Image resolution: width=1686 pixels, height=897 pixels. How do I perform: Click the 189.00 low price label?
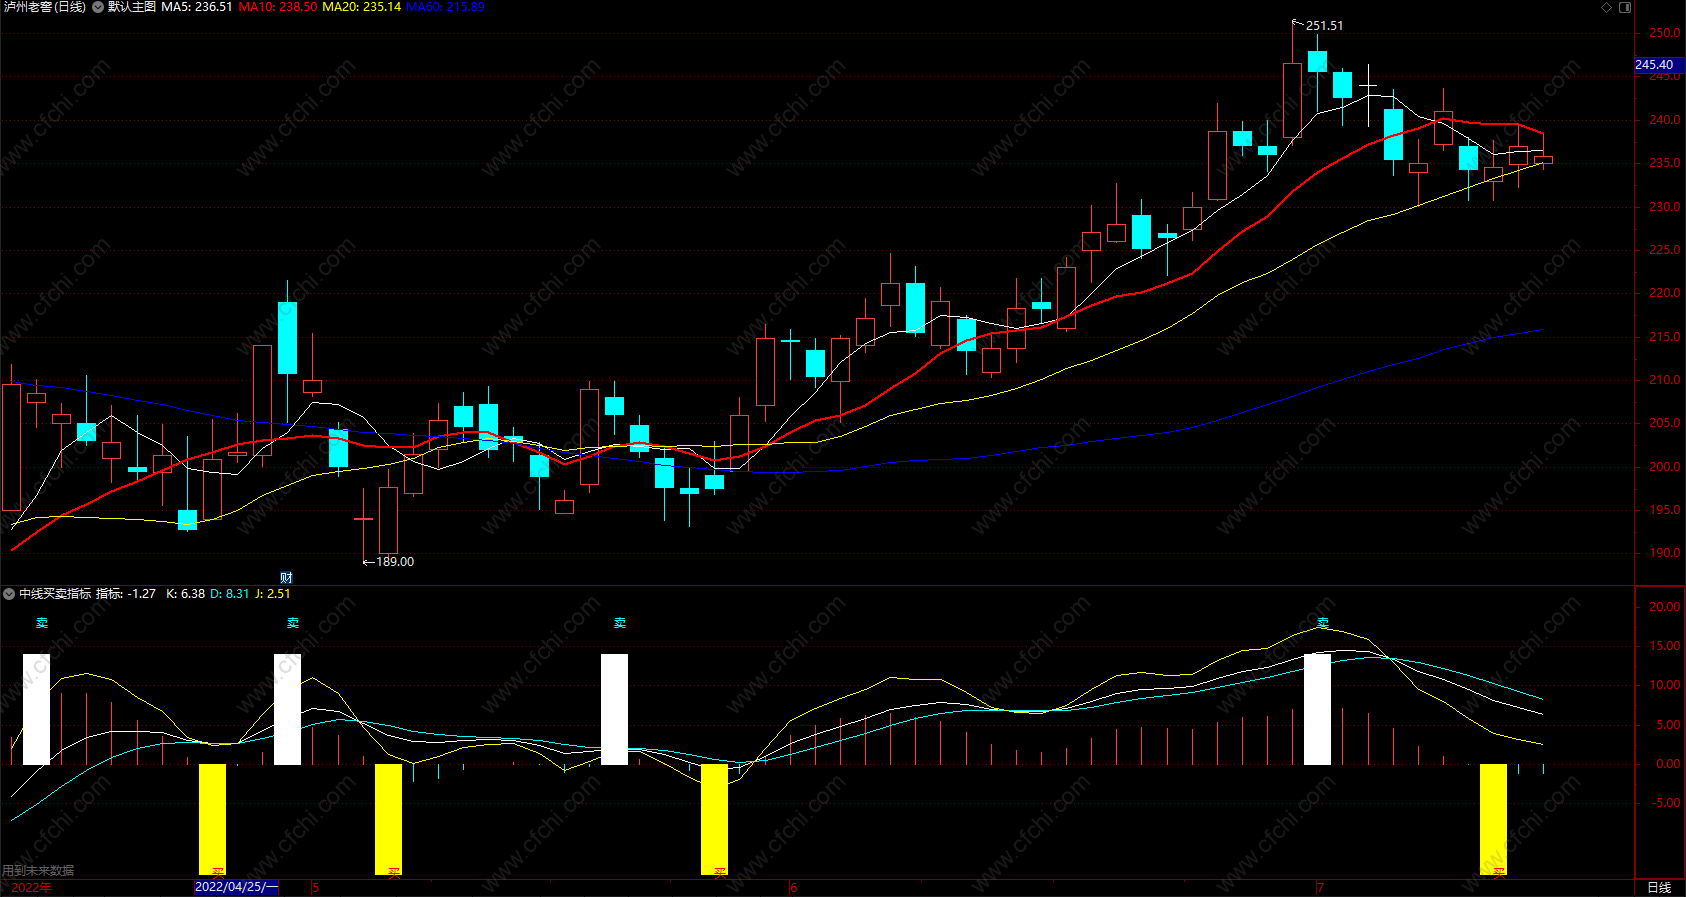tap(394, 562)
